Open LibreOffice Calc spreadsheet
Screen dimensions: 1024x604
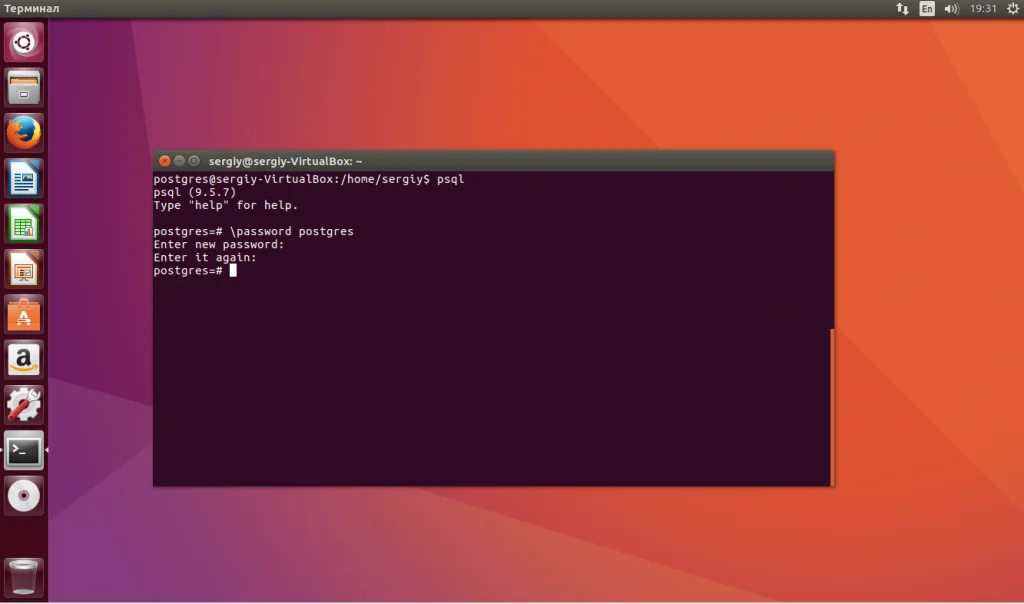point(24,224)
